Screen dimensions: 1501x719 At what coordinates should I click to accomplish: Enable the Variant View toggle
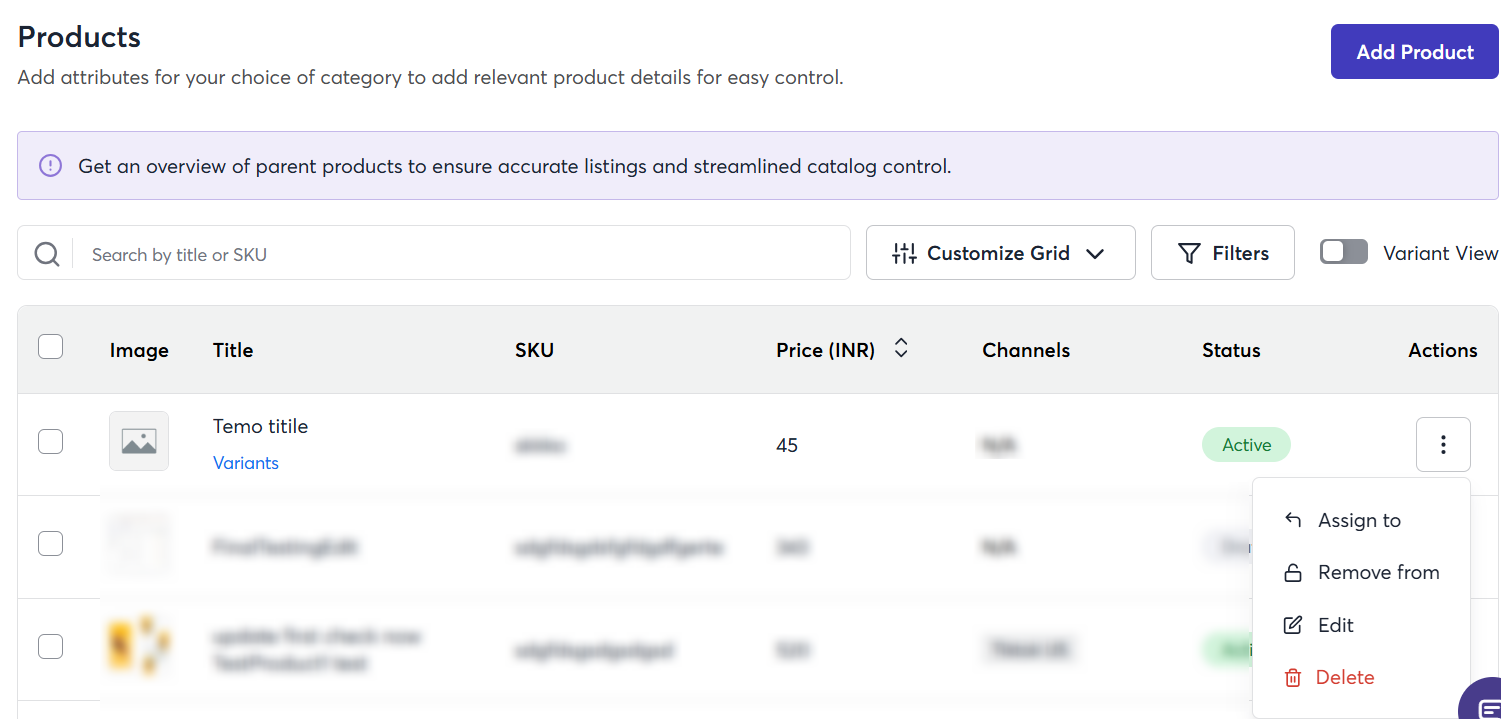[x=1343, y=252]
